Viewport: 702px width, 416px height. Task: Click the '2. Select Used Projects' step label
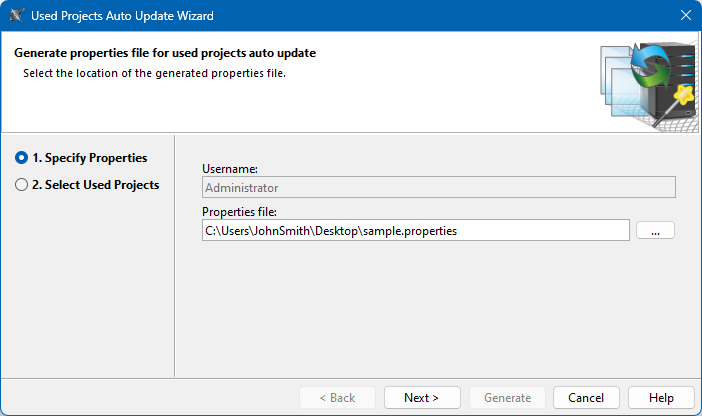95,184
